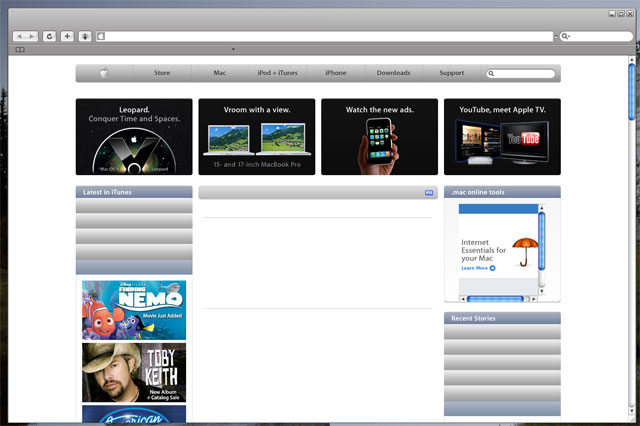Click the page icon in address bar
The height and width of the screenshot is (426, 640).
pos(101,36)
